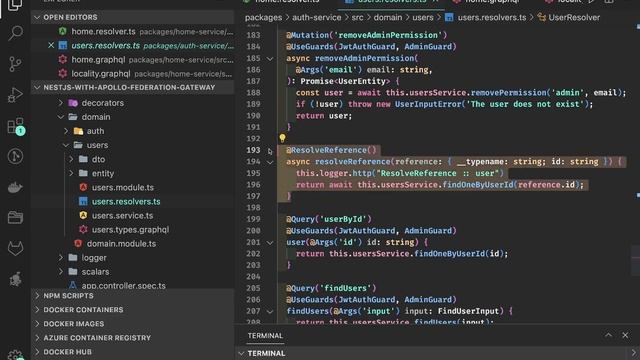
Task: Open users.types.graphql in explorer
Action: click(130, 230)
